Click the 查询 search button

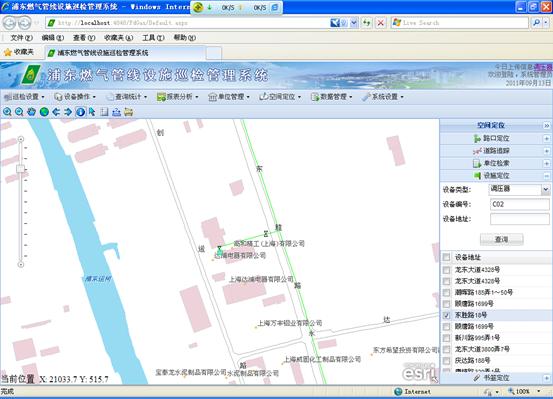pos(502,239)
